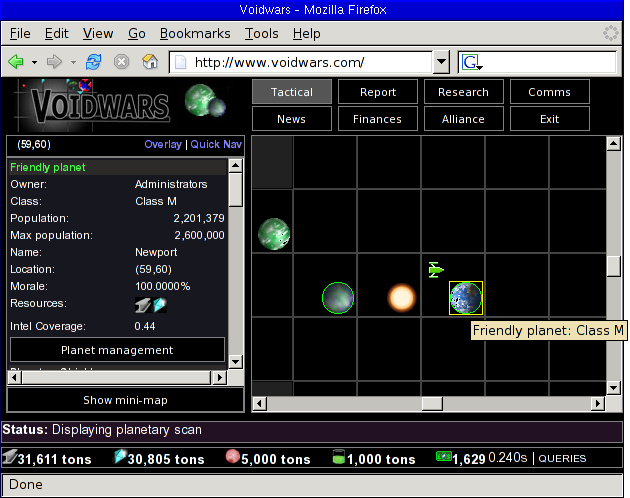Click the QUERIES link in bottom bar
The height and width of the screenshot is (498, 630).
[562, 459]
